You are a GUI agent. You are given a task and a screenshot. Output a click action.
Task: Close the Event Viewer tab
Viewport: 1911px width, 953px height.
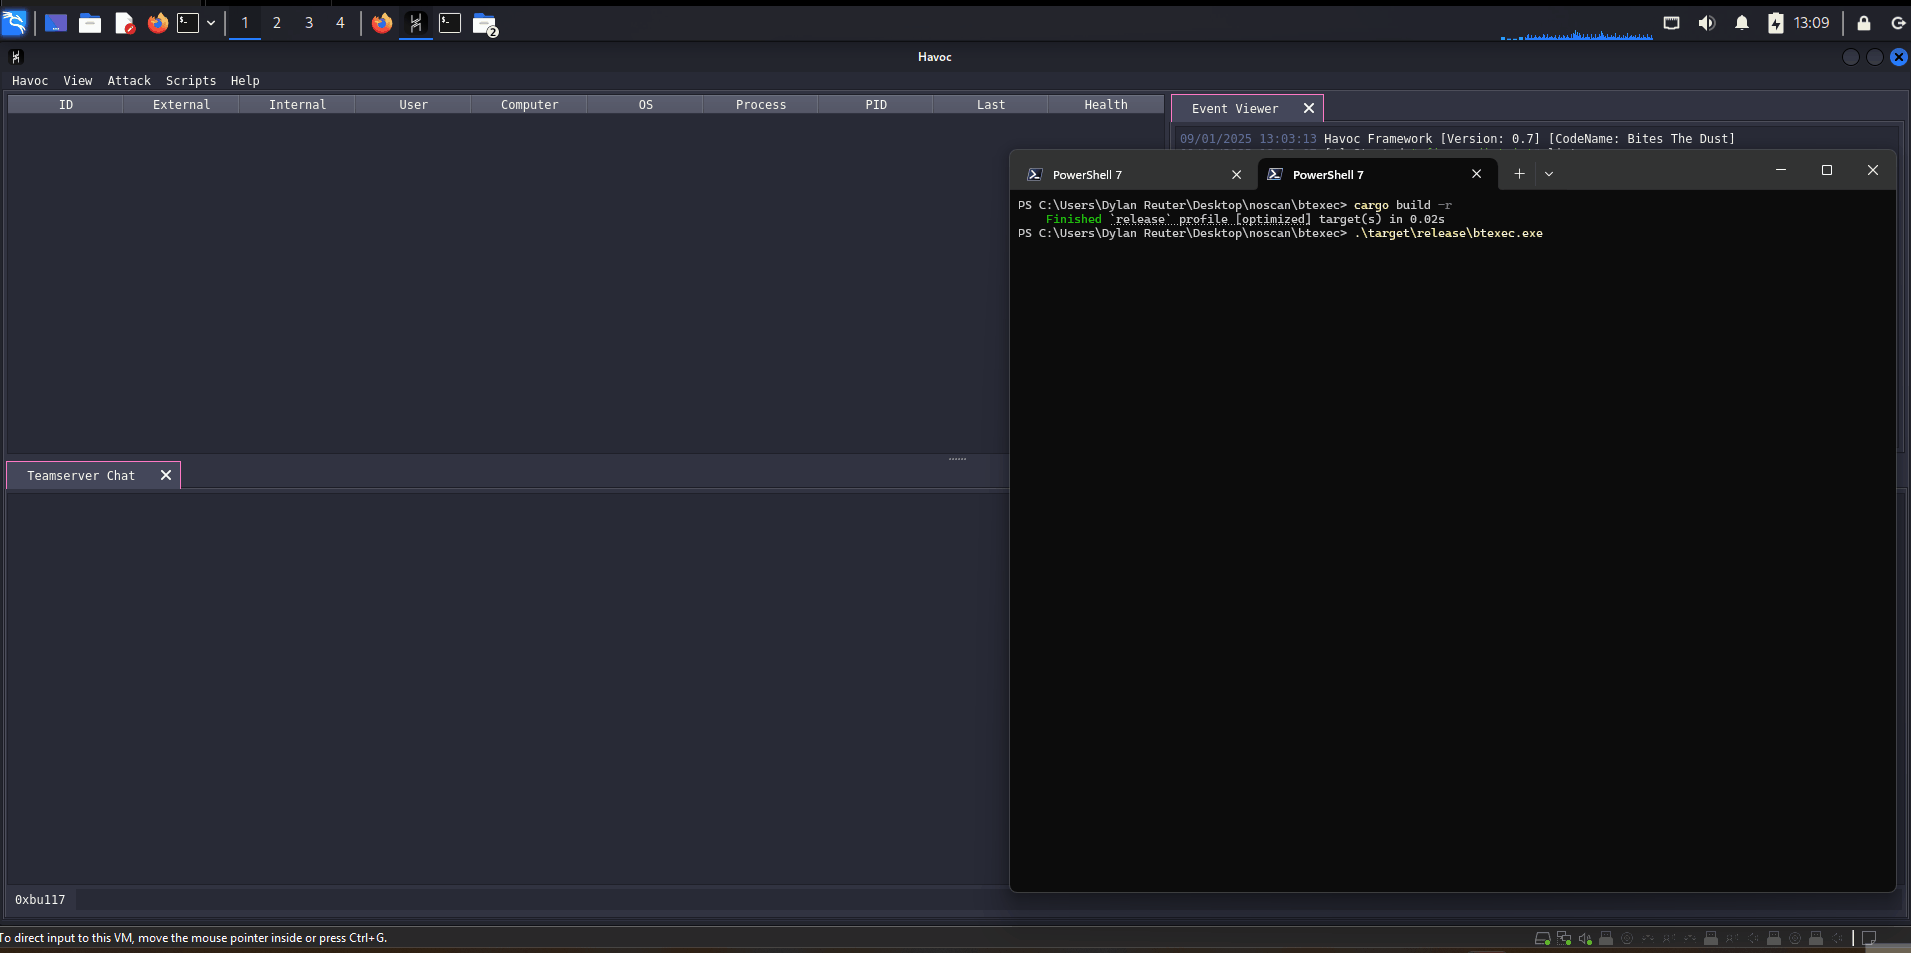pos(1309,109)
